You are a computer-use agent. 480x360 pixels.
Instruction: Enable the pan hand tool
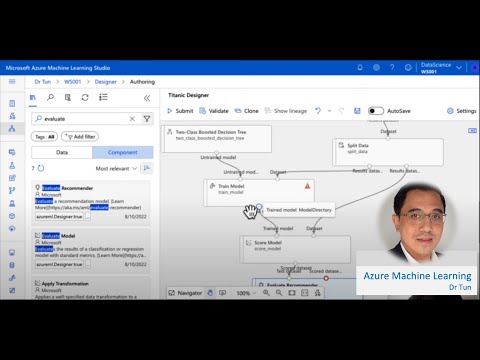[x=210, y=293]
